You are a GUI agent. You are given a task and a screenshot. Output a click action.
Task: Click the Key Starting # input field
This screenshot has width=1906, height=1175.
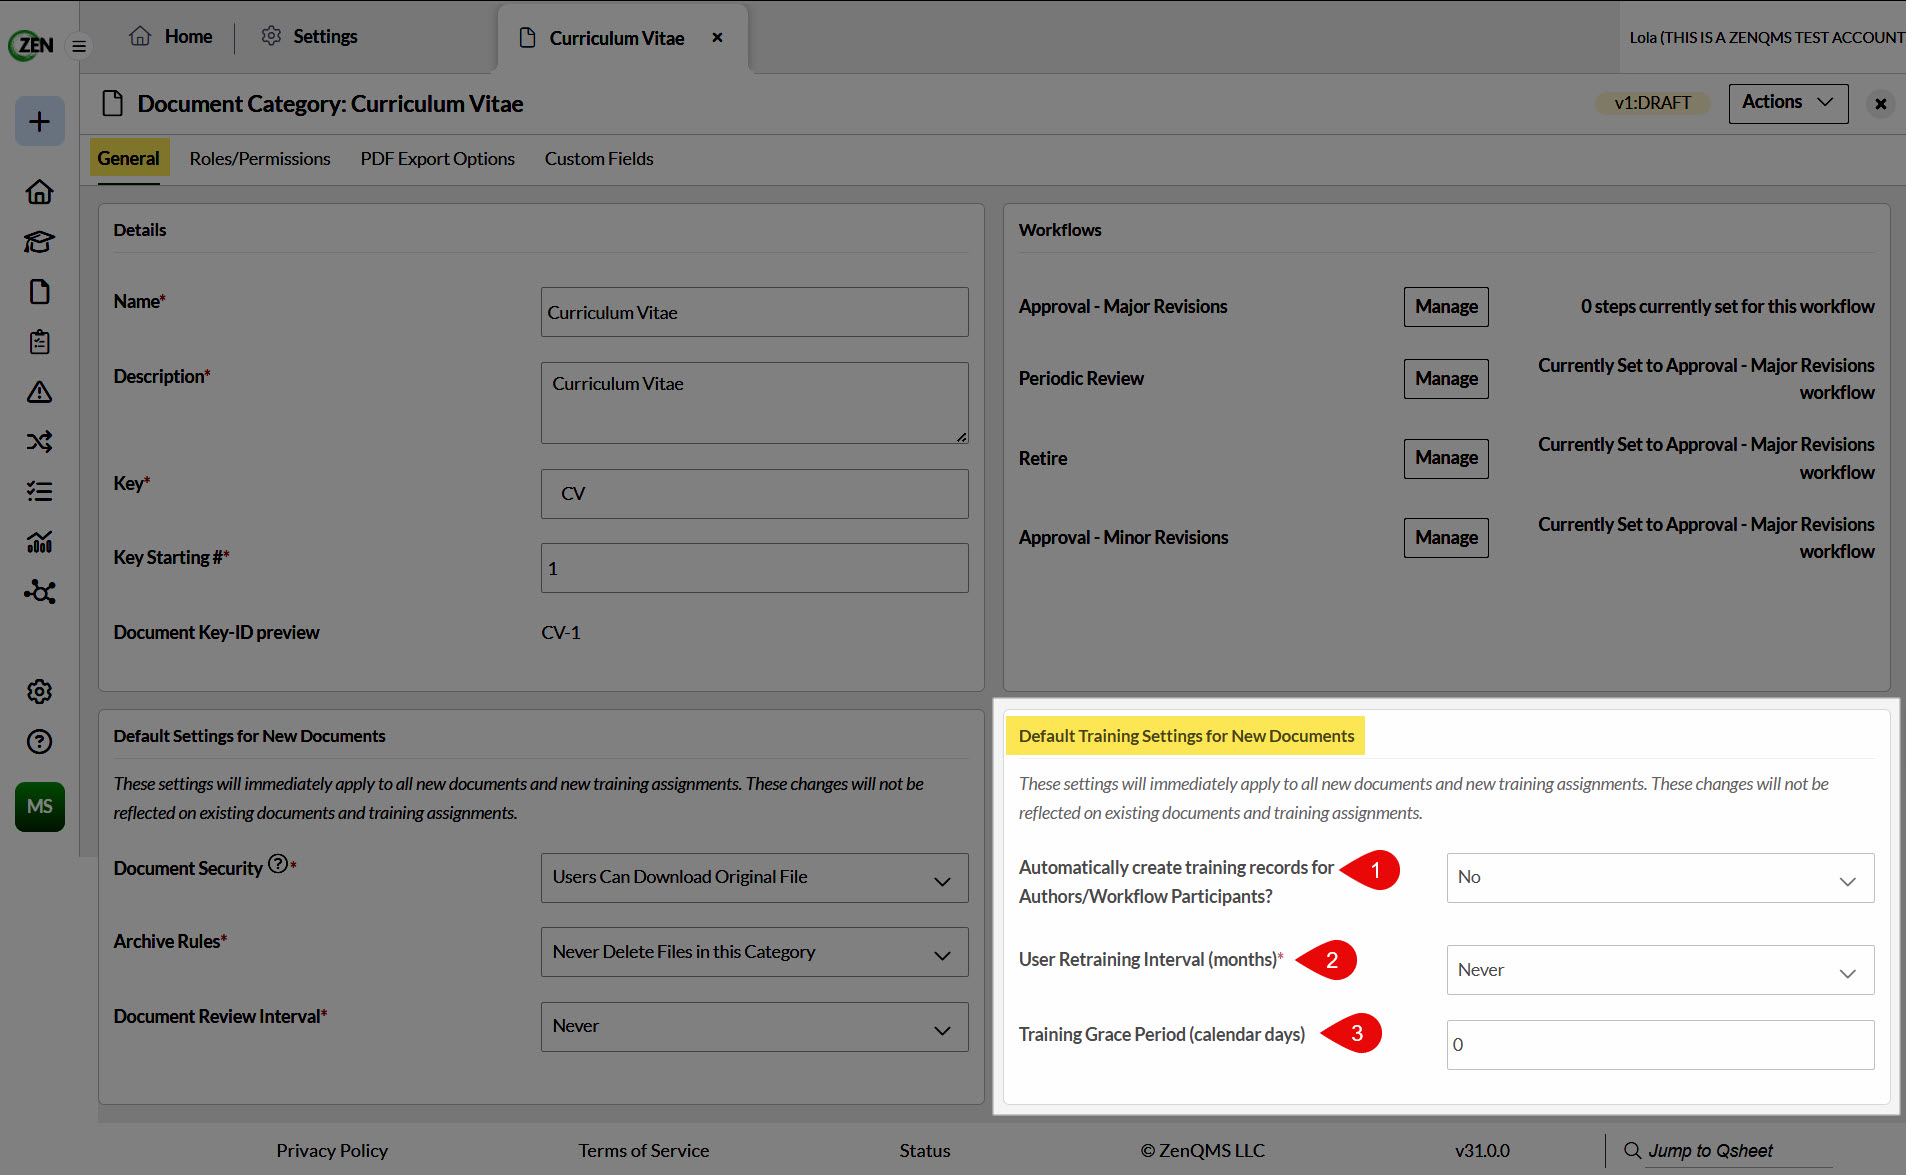(x=754, y=568)
